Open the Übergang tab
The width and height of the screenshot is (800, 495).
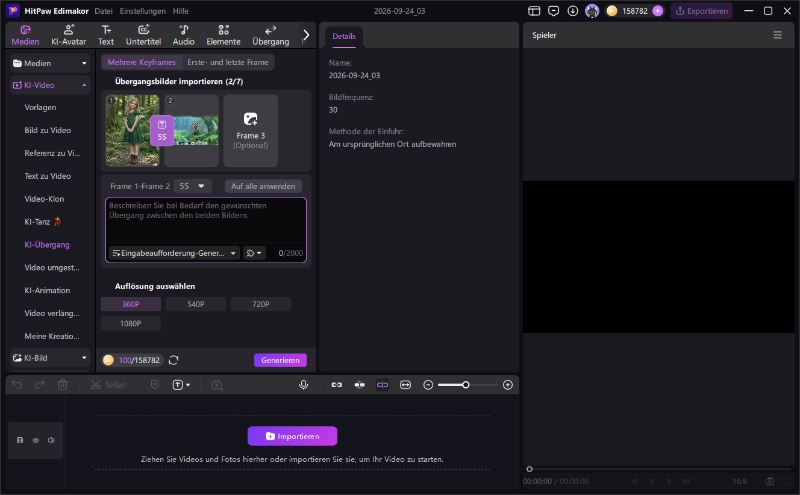click(x=270, y=35)
